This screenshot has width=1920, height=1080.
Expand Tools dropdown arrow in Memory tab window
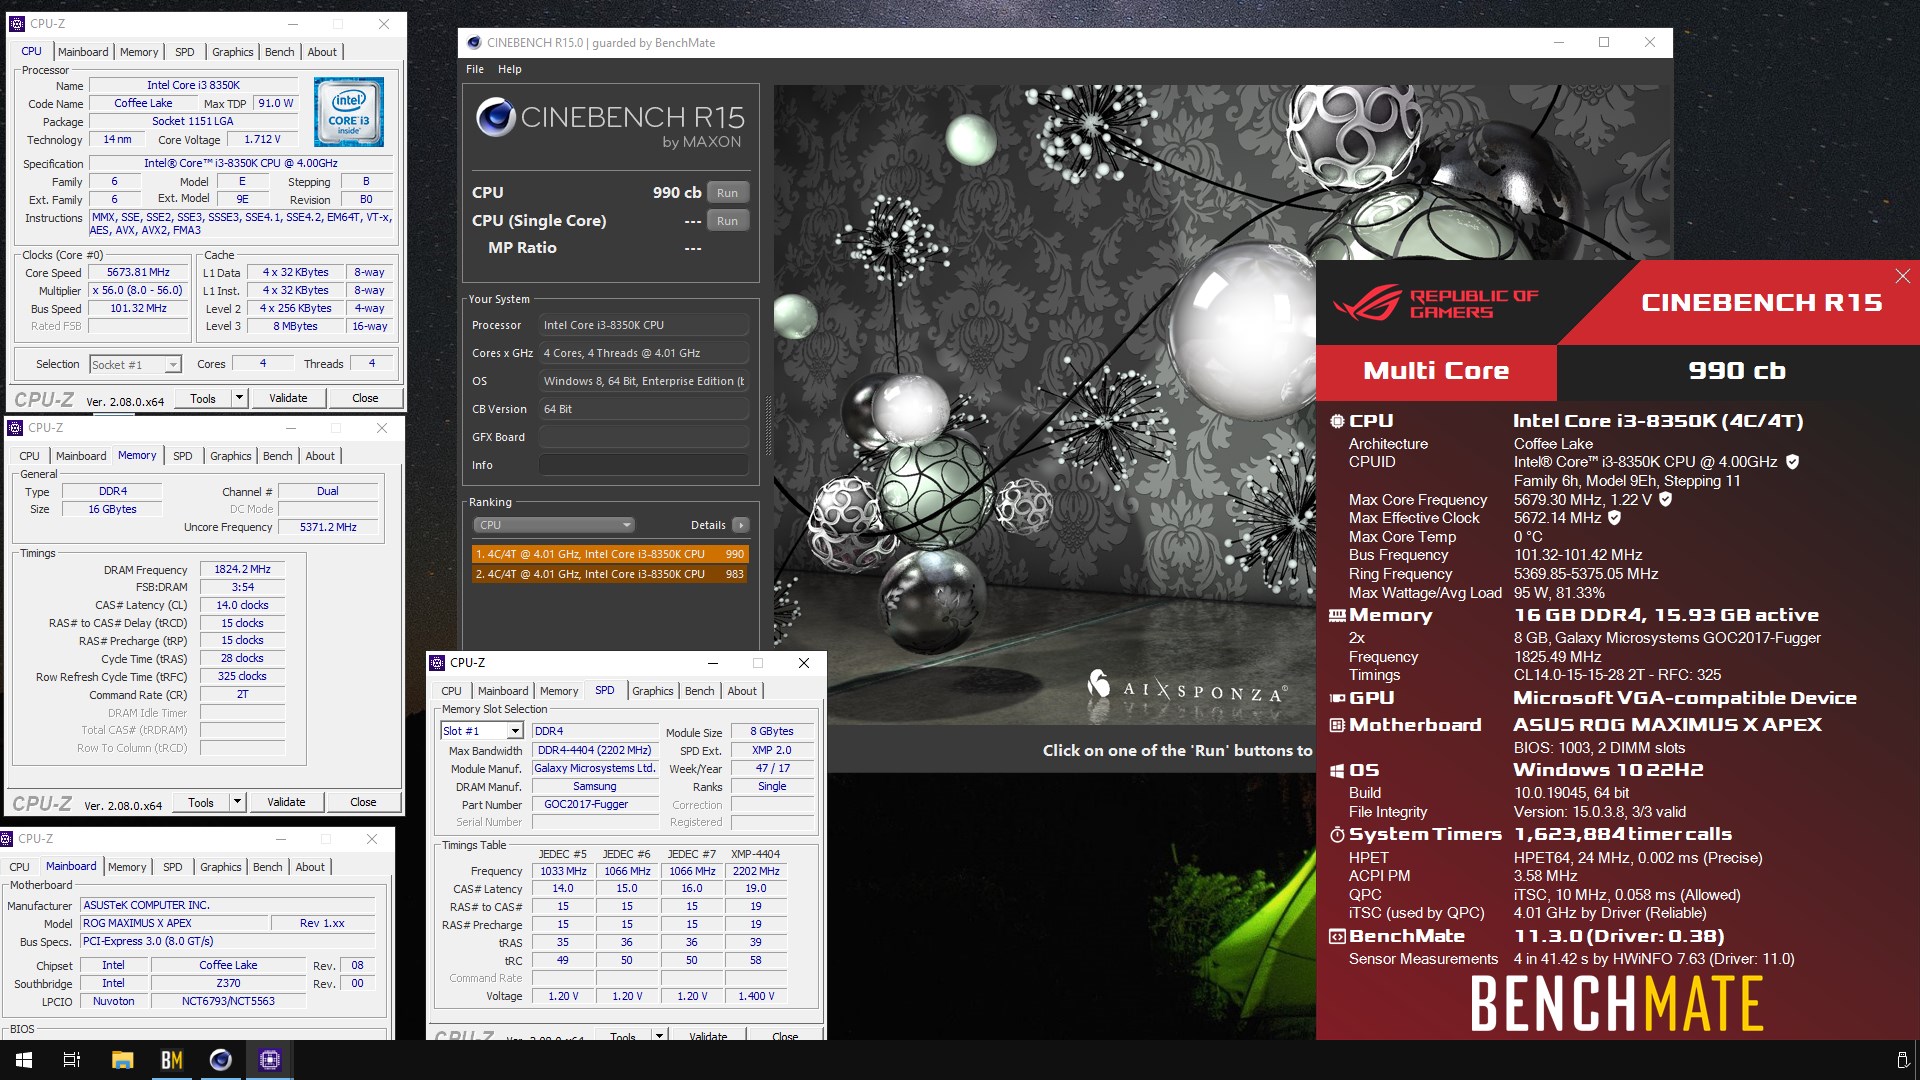[237, 802]
